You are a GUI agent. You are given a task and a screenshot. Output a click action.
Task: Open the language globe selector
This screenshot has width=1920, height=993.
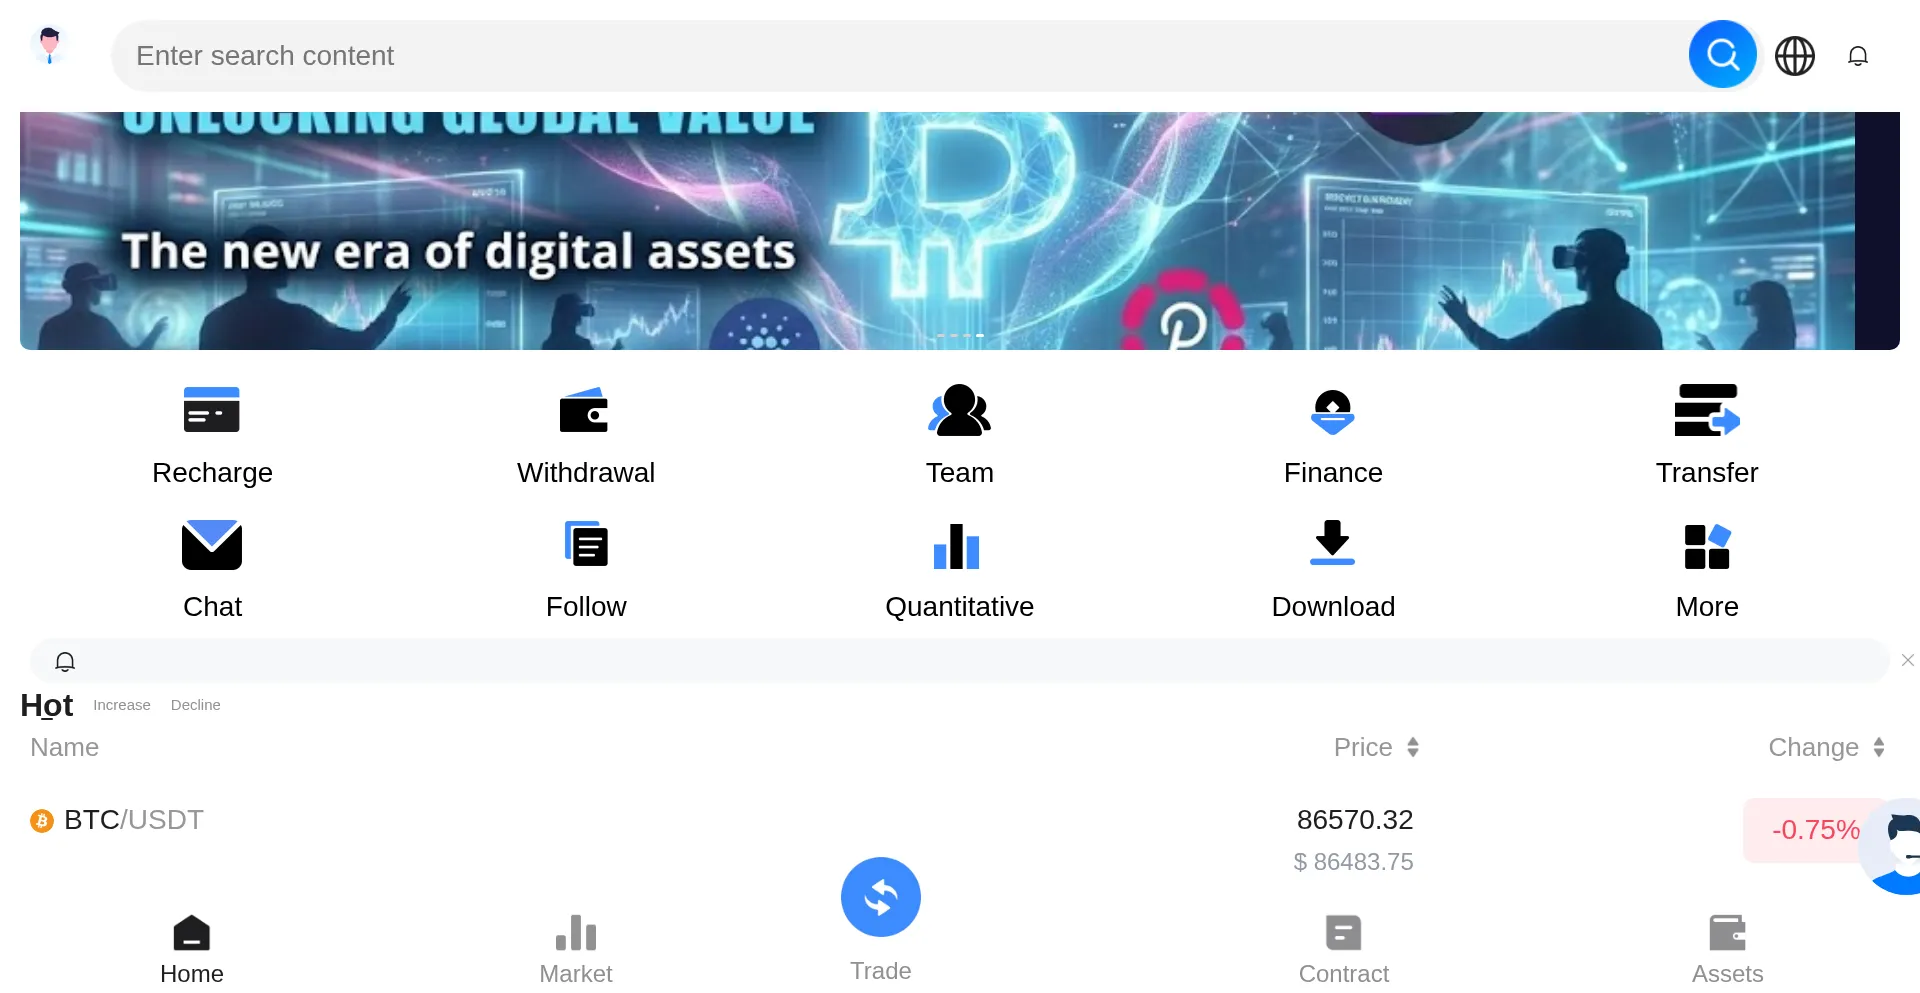point(1794,56)
